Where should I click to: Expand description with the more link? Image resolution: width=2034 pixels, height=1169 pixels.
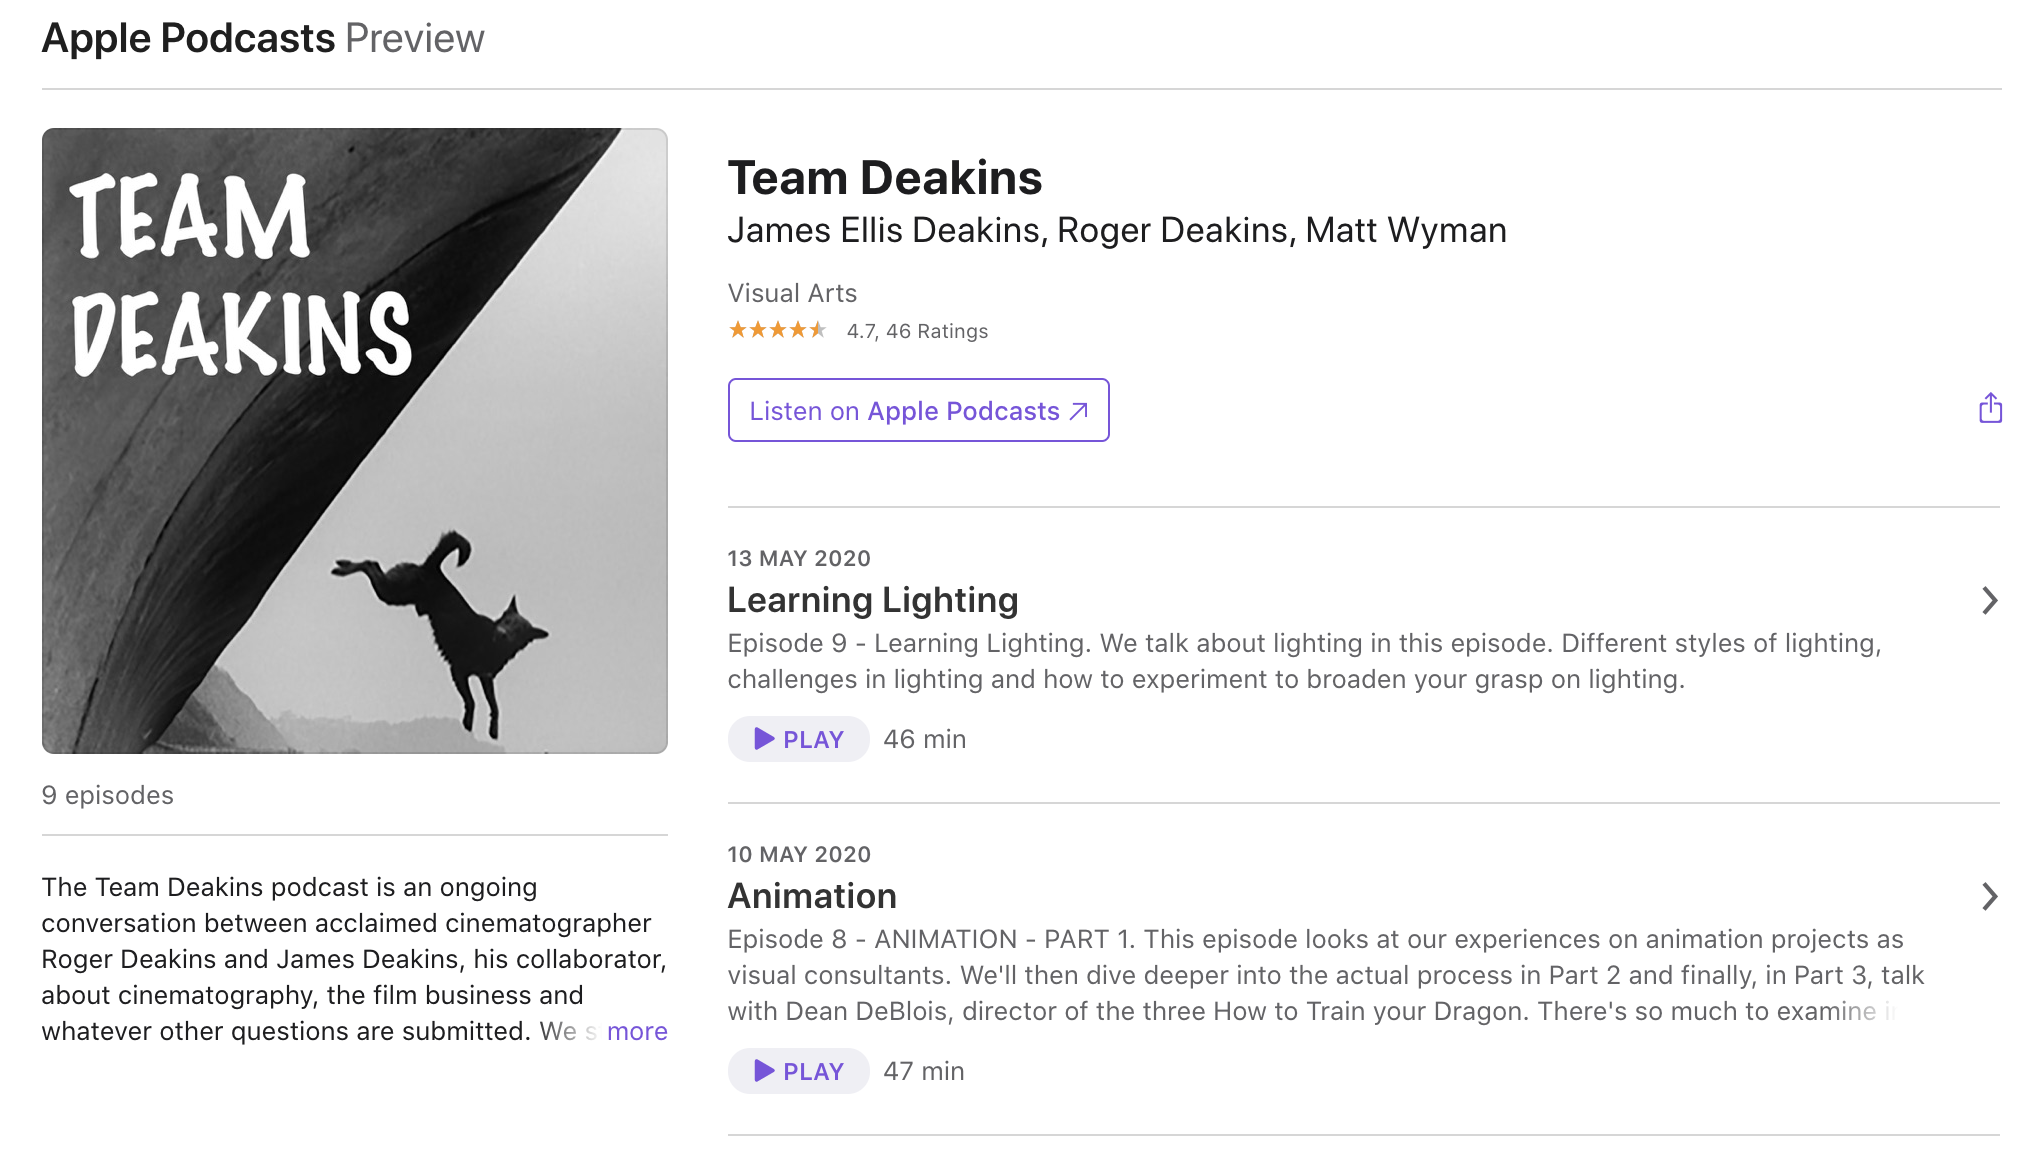(637, 1031)
